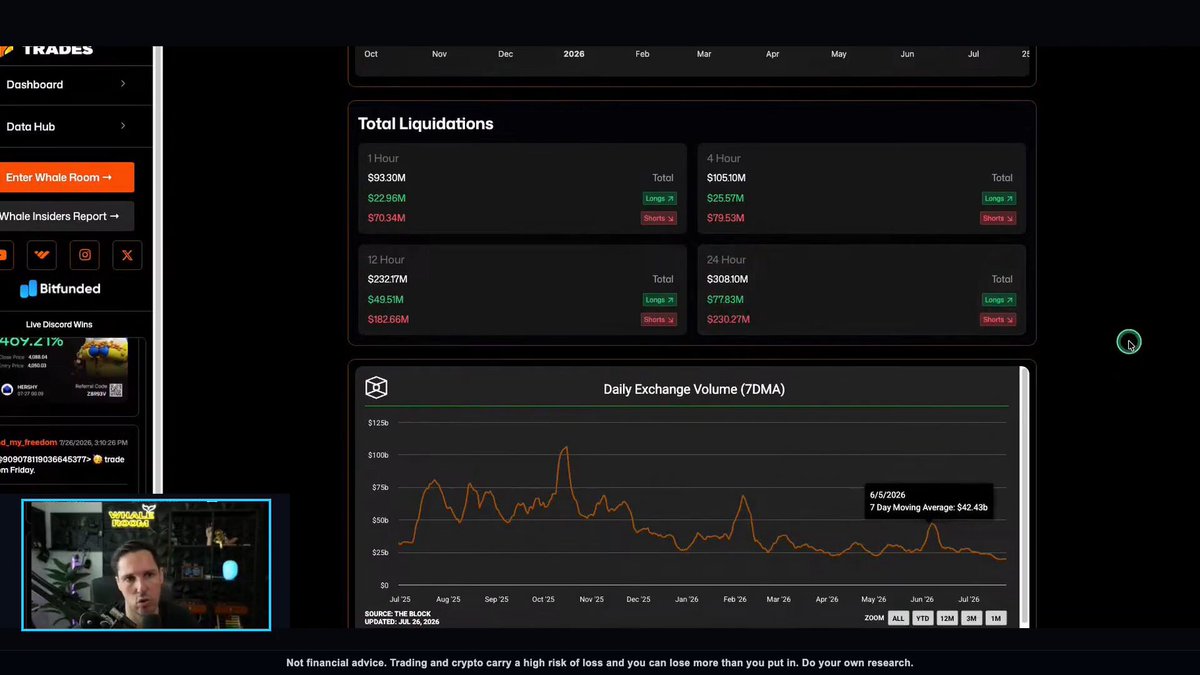Click the Longs badge in 4 Hour card
The height and width of the screenshot is (675, 1200).
998,199
